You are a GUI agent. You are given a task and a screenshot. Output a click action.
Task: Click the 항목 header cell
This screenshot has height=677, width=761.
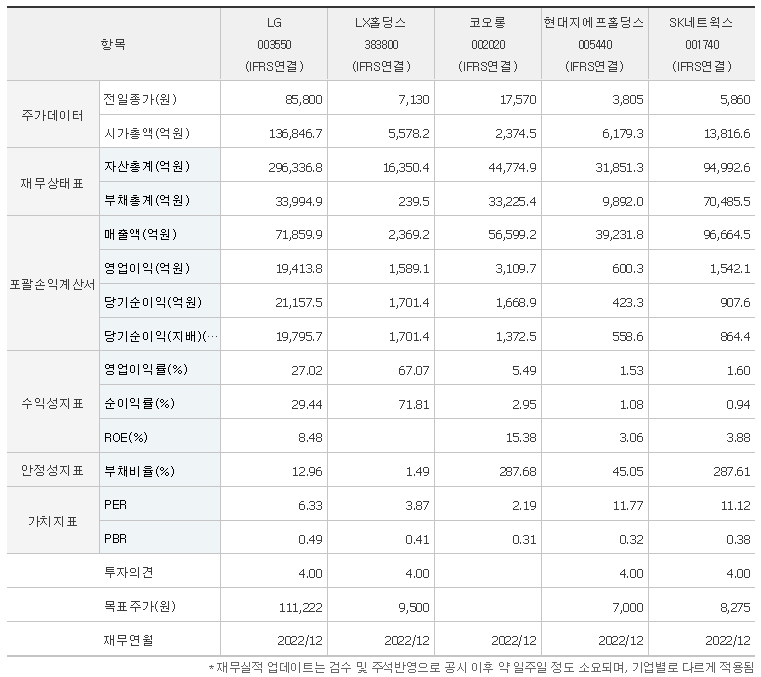coord(114,44)
